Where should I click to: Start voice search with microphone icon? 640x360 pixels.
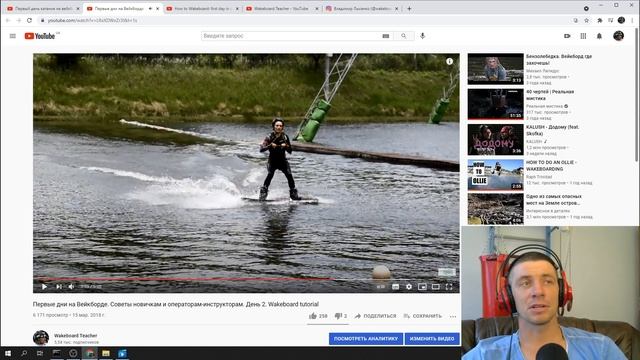pyautogui.click(x=422, y=36)
